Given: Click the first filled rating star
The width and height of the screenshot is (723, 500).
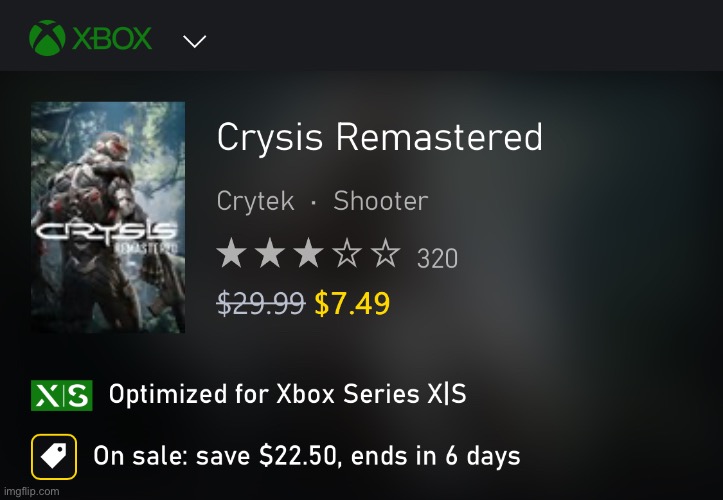Looking at the screenshot, I should pyautogui.click(x=231, y=253).
